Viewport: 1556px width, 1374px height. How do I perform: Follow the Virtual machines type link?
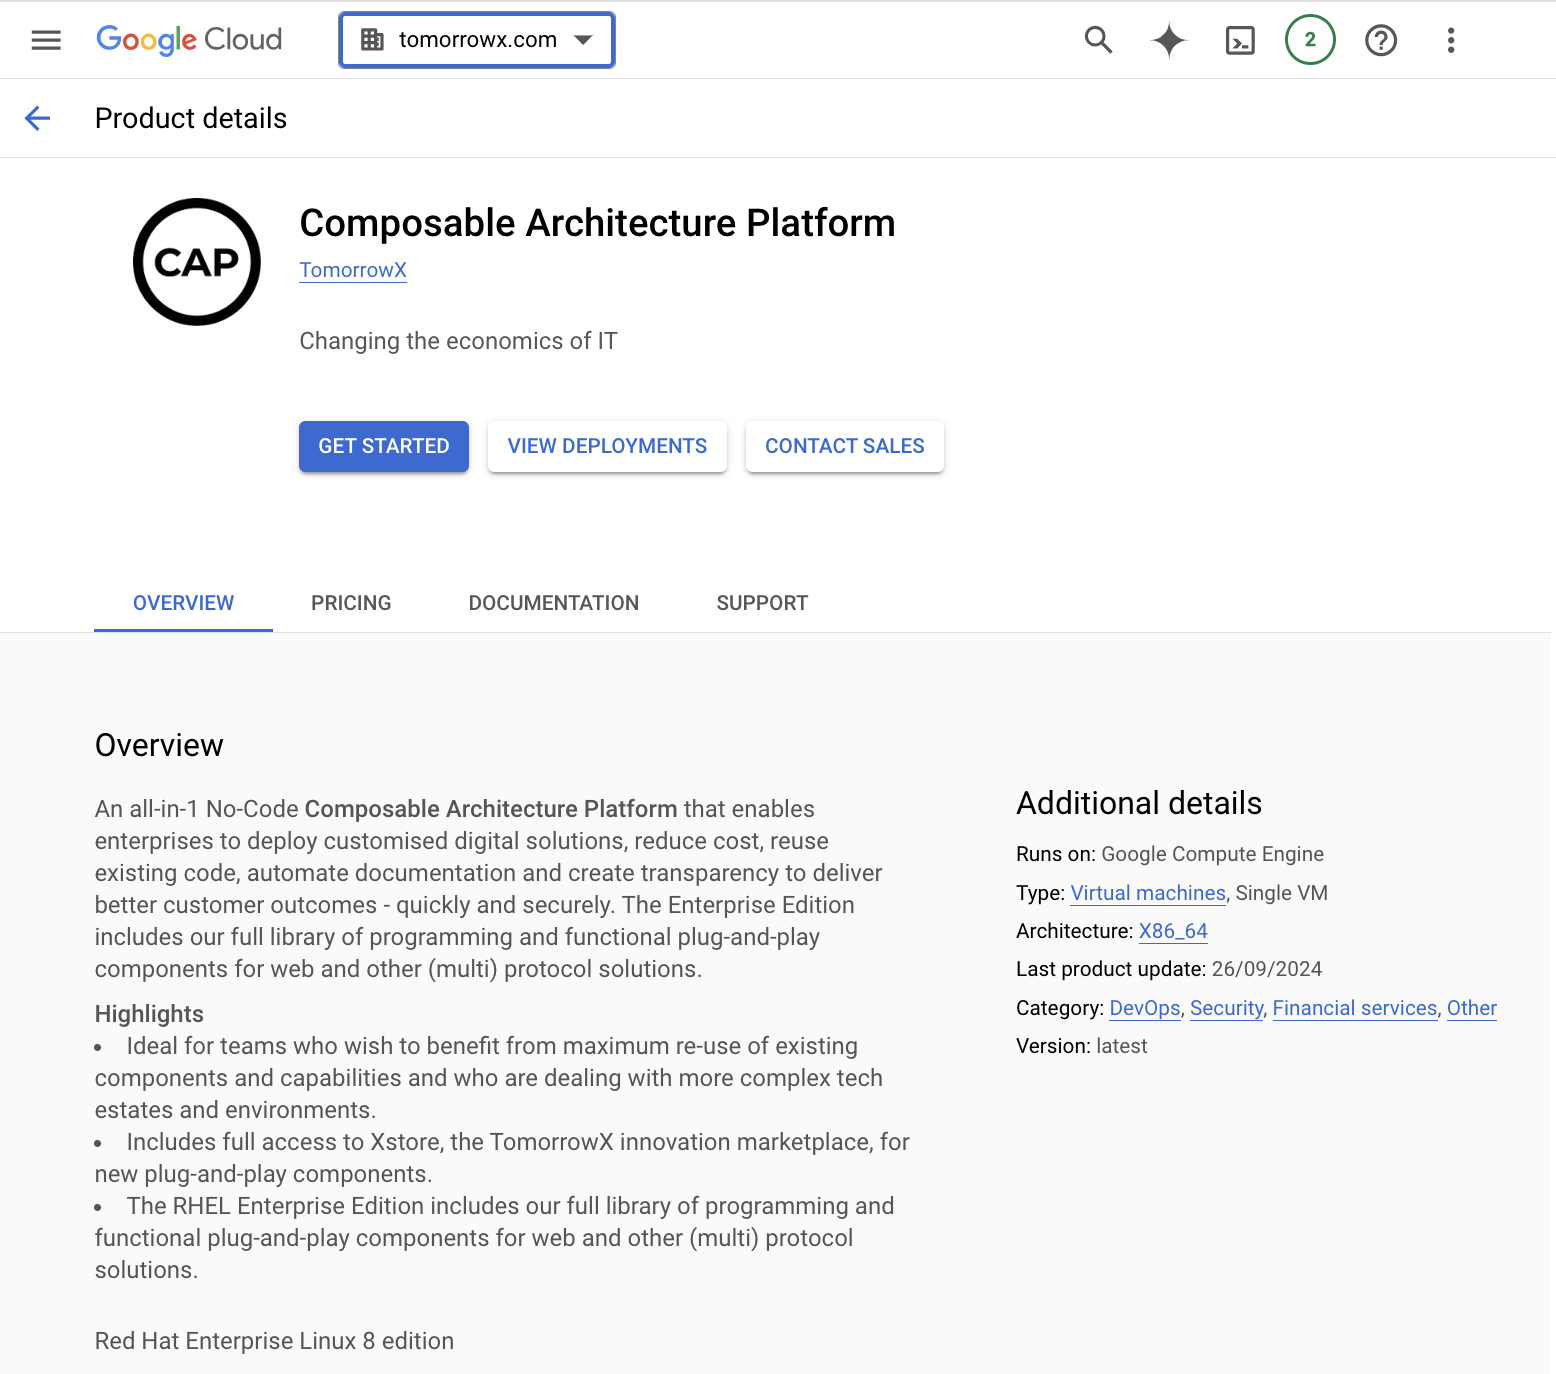click(x=1148, y=893)
